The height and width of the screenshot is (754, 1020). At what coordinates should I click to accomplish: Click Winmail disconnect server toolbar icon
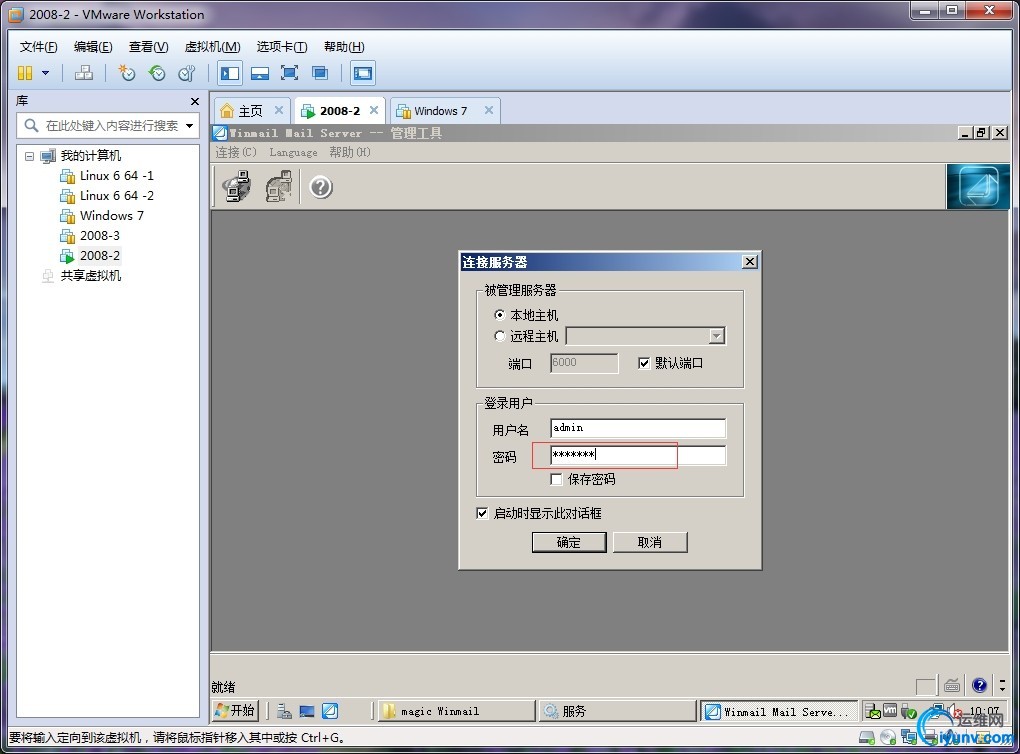tap(278, 187)
